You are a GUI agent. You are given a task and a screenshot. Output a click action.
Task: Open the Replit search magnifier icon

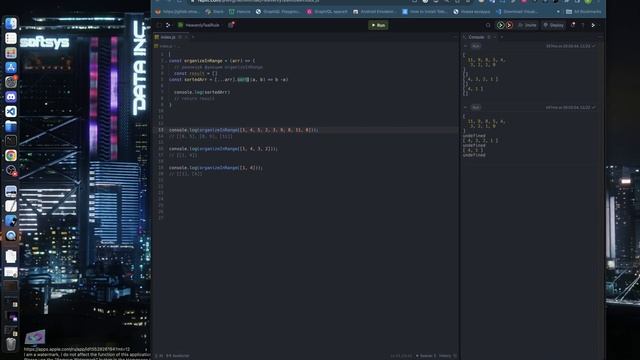[x=488, y=25]
